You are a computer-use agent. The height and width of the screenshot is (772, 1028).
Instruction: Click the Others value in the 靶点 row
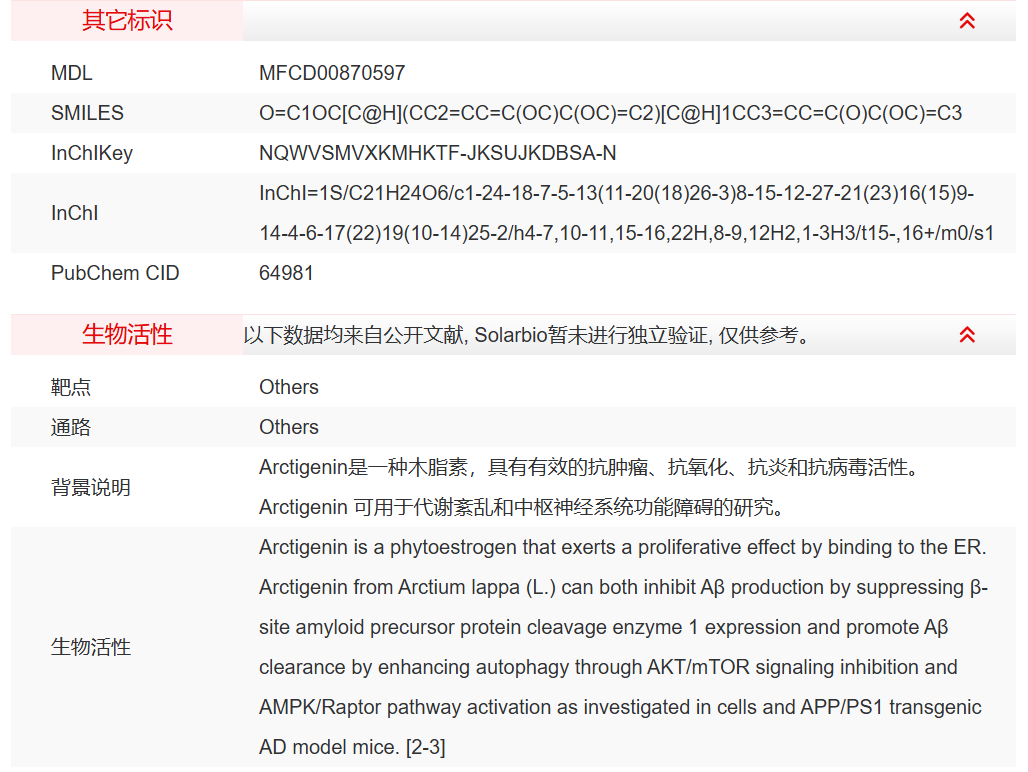click(x=289, y=387)
